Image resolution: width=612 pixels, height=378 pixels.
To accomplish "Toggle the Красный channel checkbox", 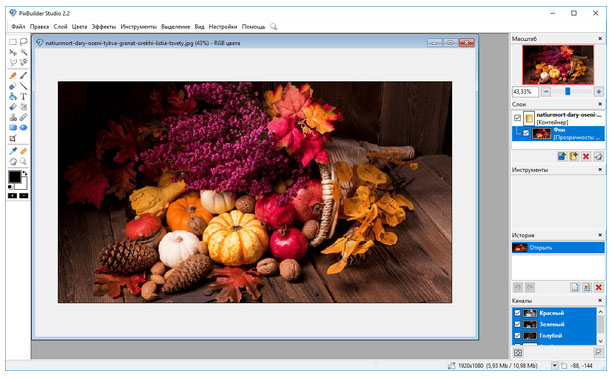I will pyautogui.click(x=518, y=313).
